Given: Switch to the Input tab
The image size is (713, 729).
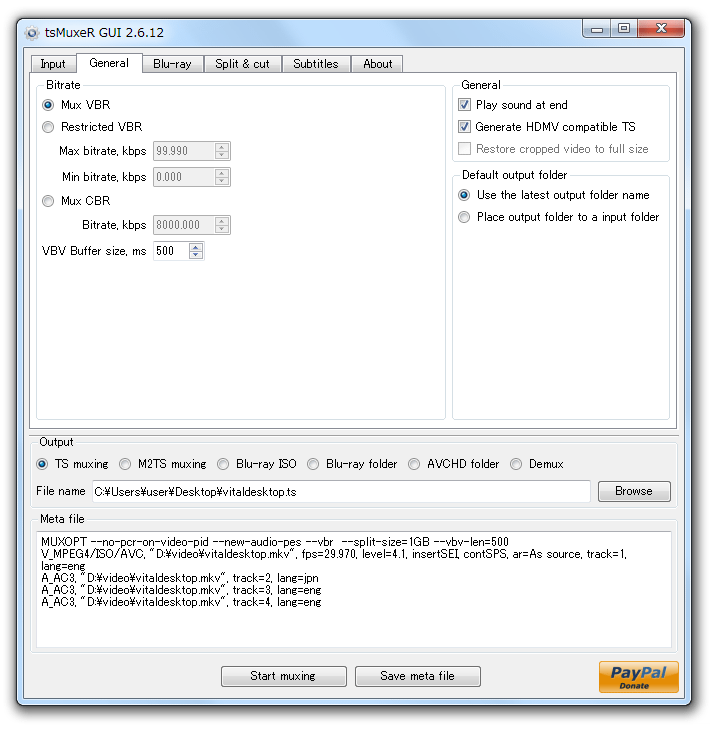Looking at the screenshot, I should pyautogui.click(x=53, y=64).
